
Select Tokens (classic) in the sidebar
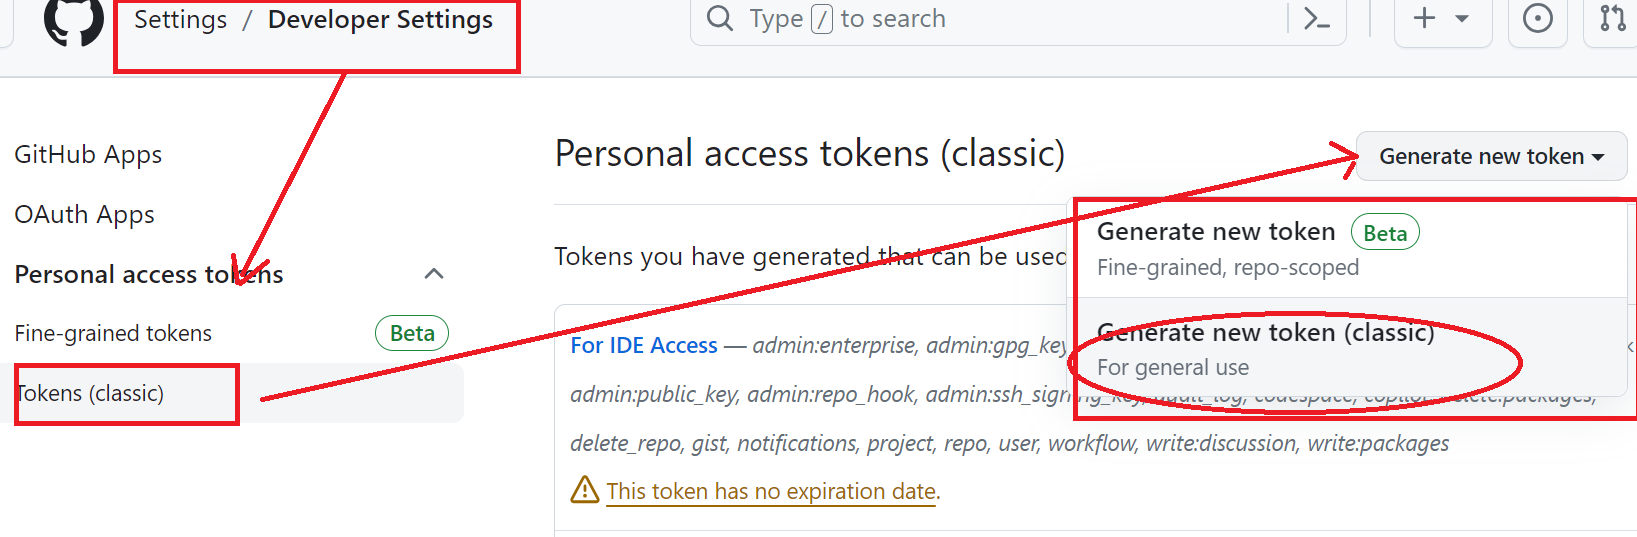(90, 393)
